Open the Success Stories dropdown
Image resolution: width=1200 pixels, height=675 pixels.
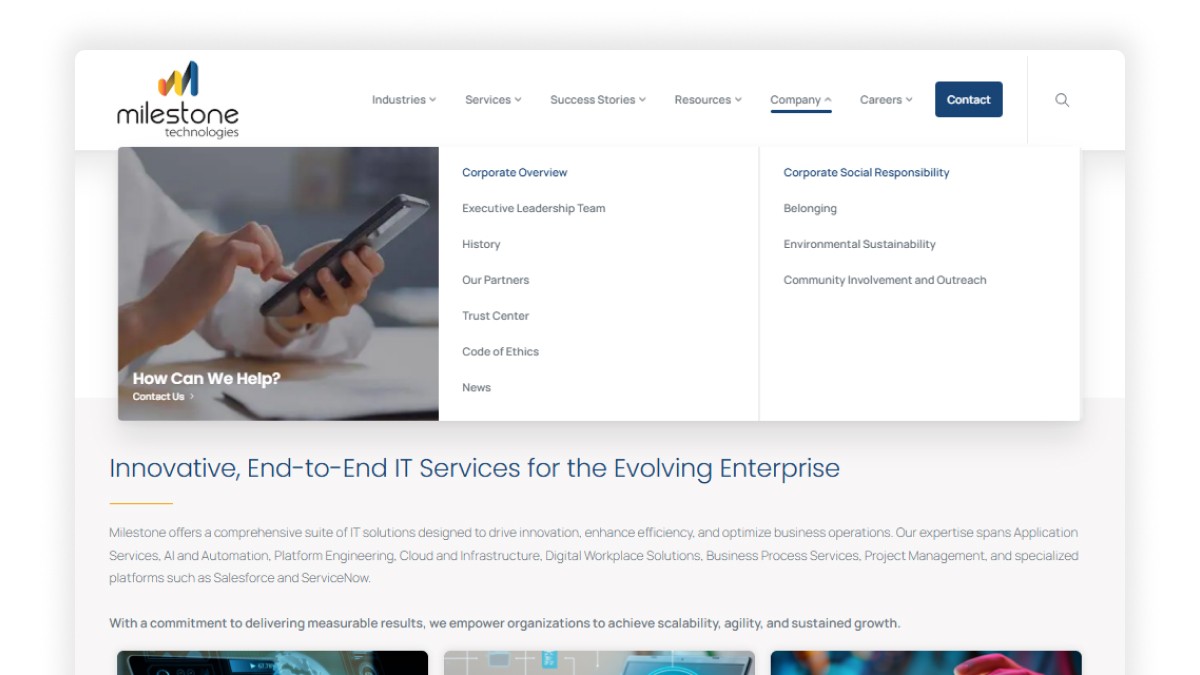pos(598,100)
